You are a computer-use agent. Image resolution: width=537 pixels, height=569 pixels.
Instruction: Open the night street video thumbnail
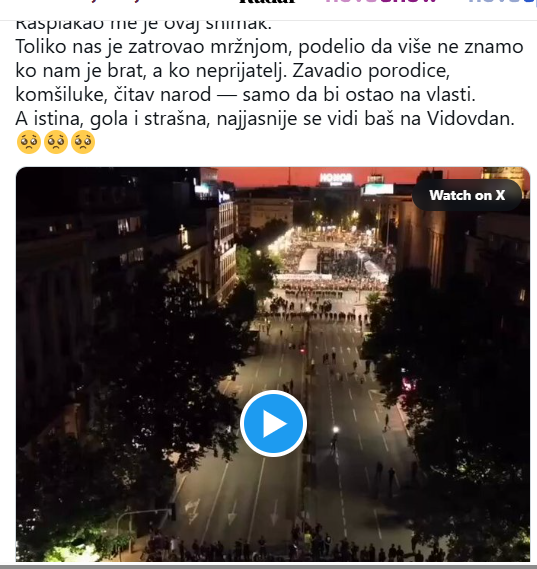pos(273,364)
